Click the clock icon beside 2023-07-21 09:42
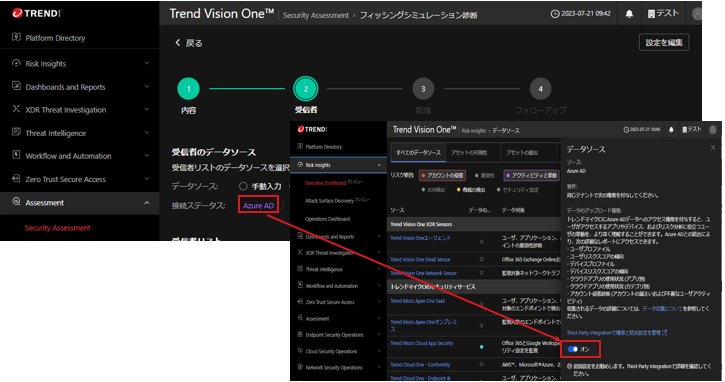 tap(555, 14)
